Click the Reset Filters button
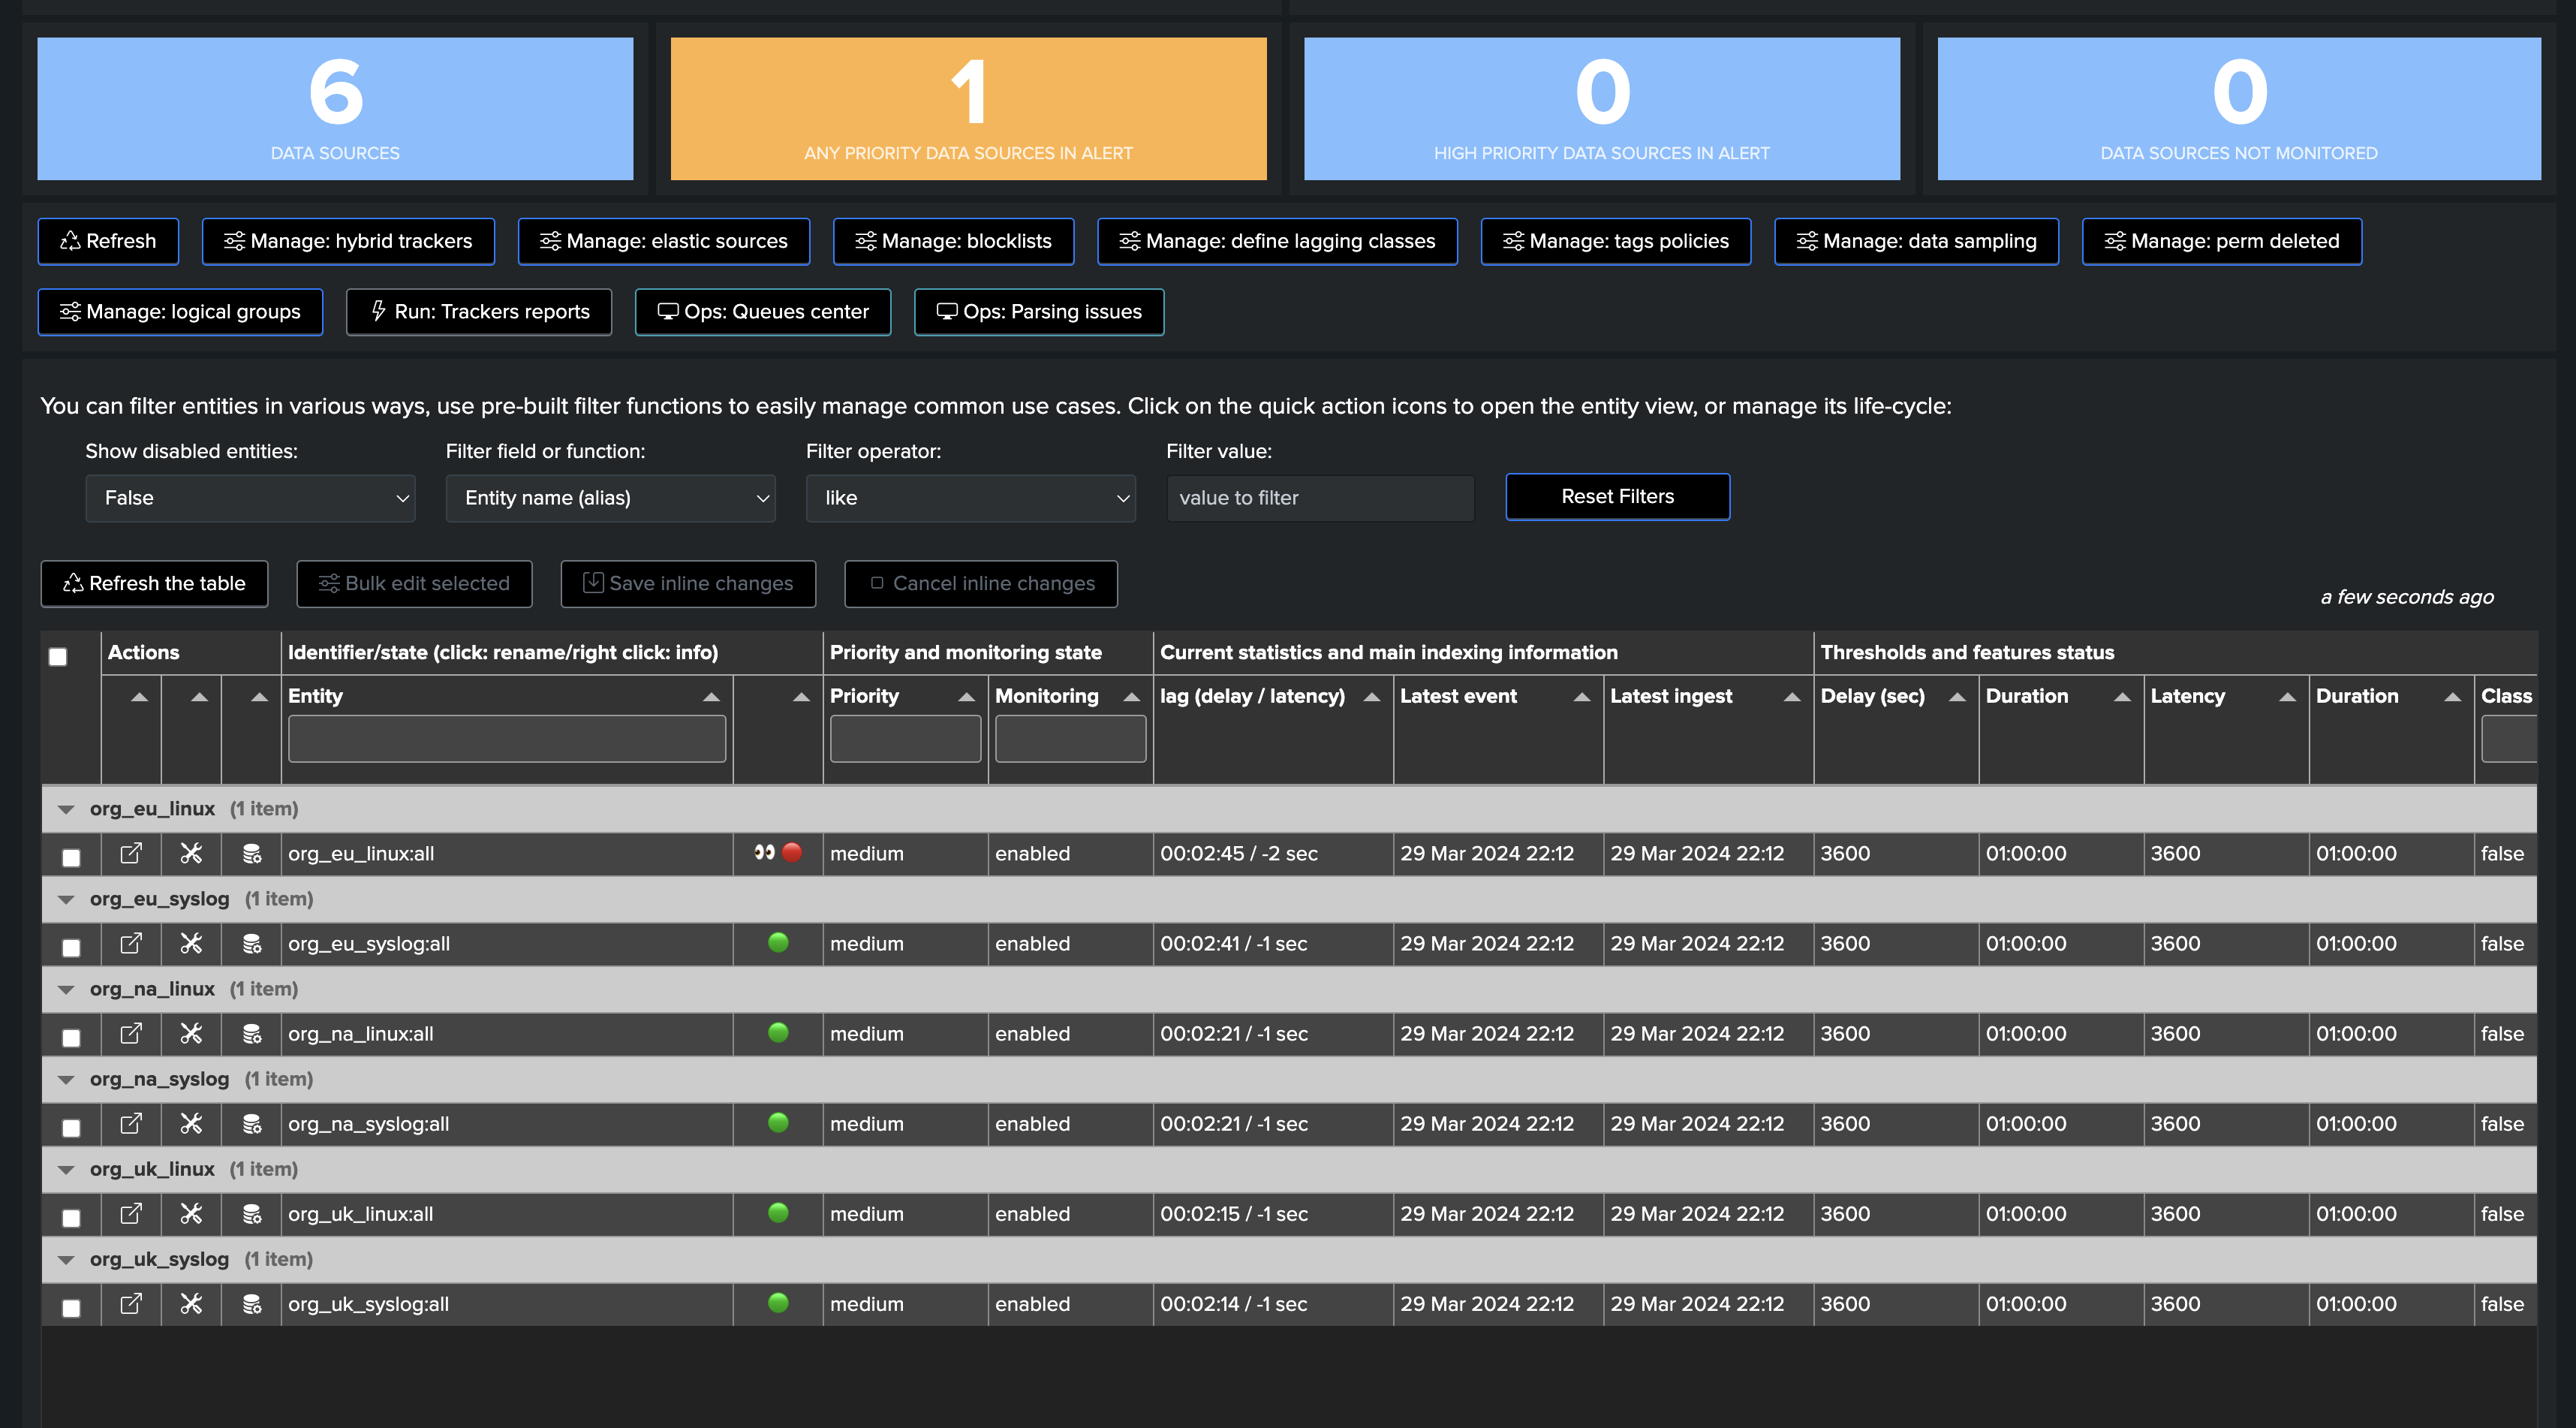Screen dimensions: 2576x1428 coord(1617,497)
